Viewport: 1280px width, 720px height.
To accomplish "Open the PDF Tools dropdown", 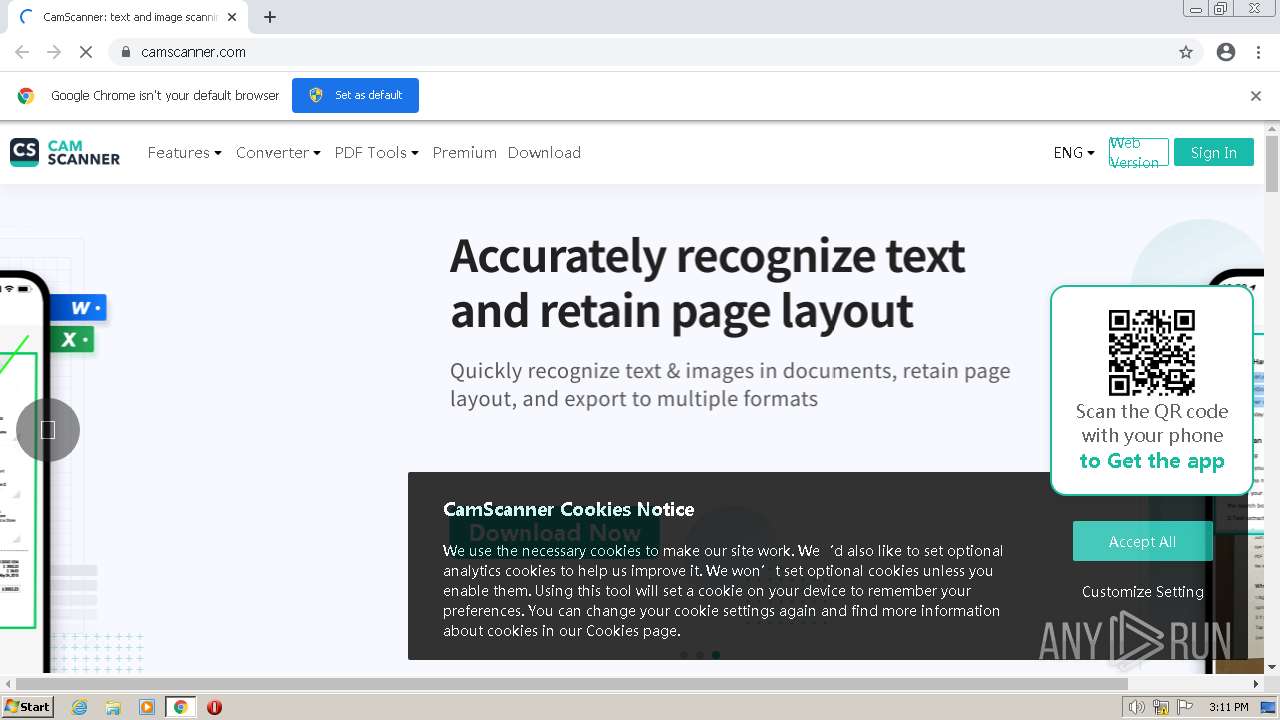I will (x=376, y=153).
